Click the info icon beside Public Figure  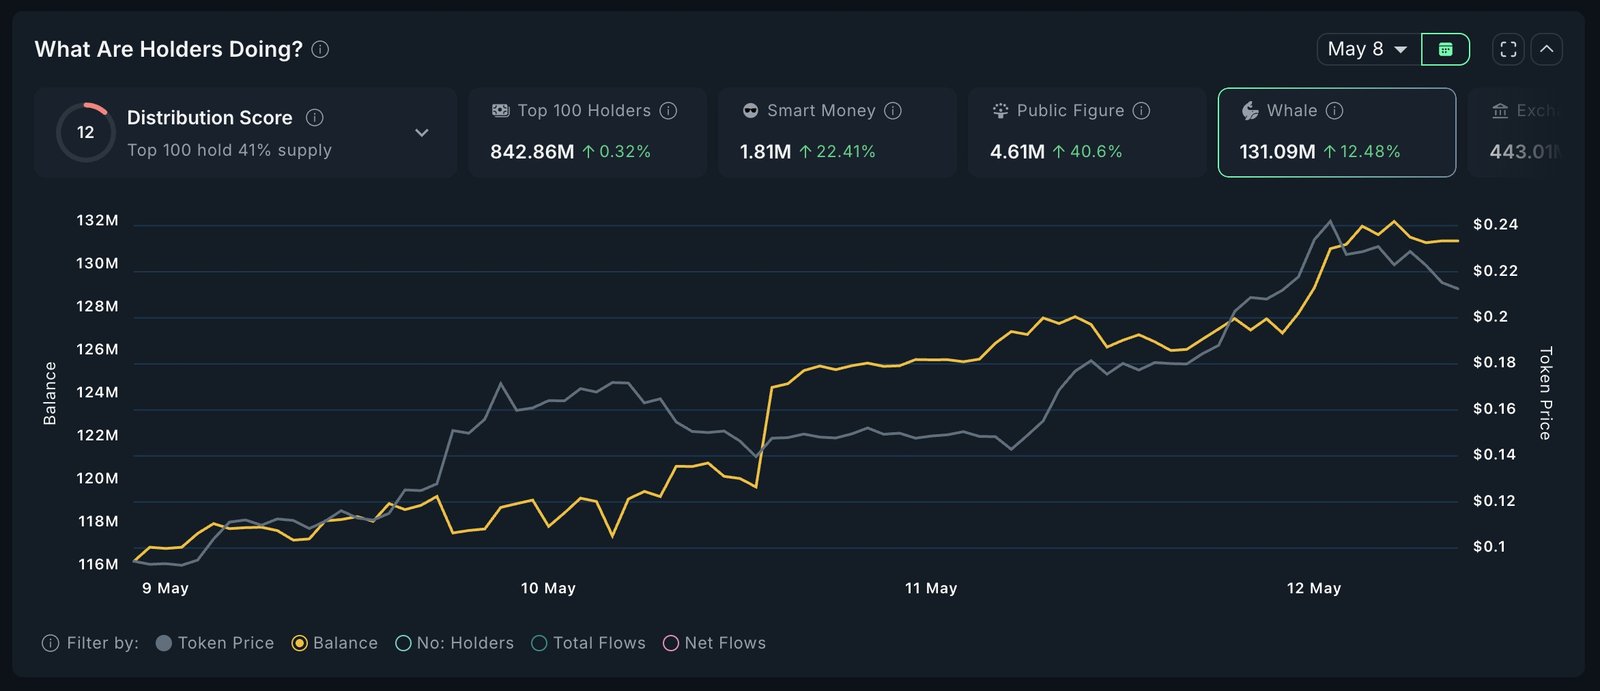pyautogui.click(x=1141, y=111)
